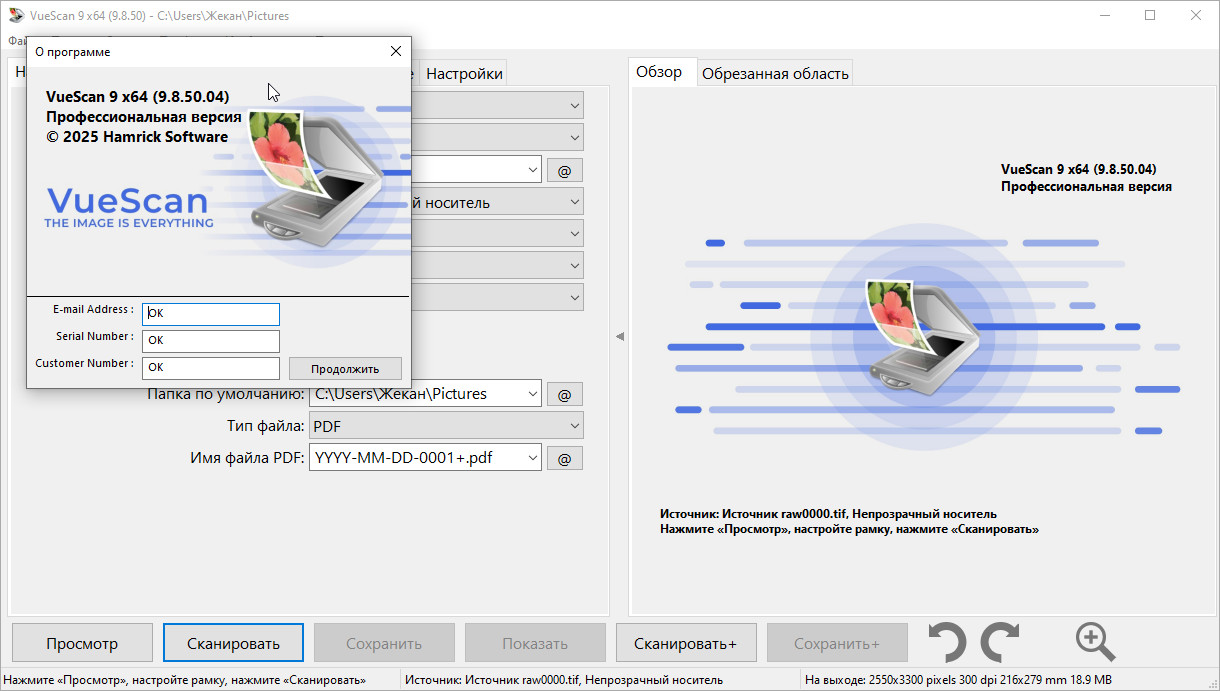Click the rotate left arrow icon

946,643
